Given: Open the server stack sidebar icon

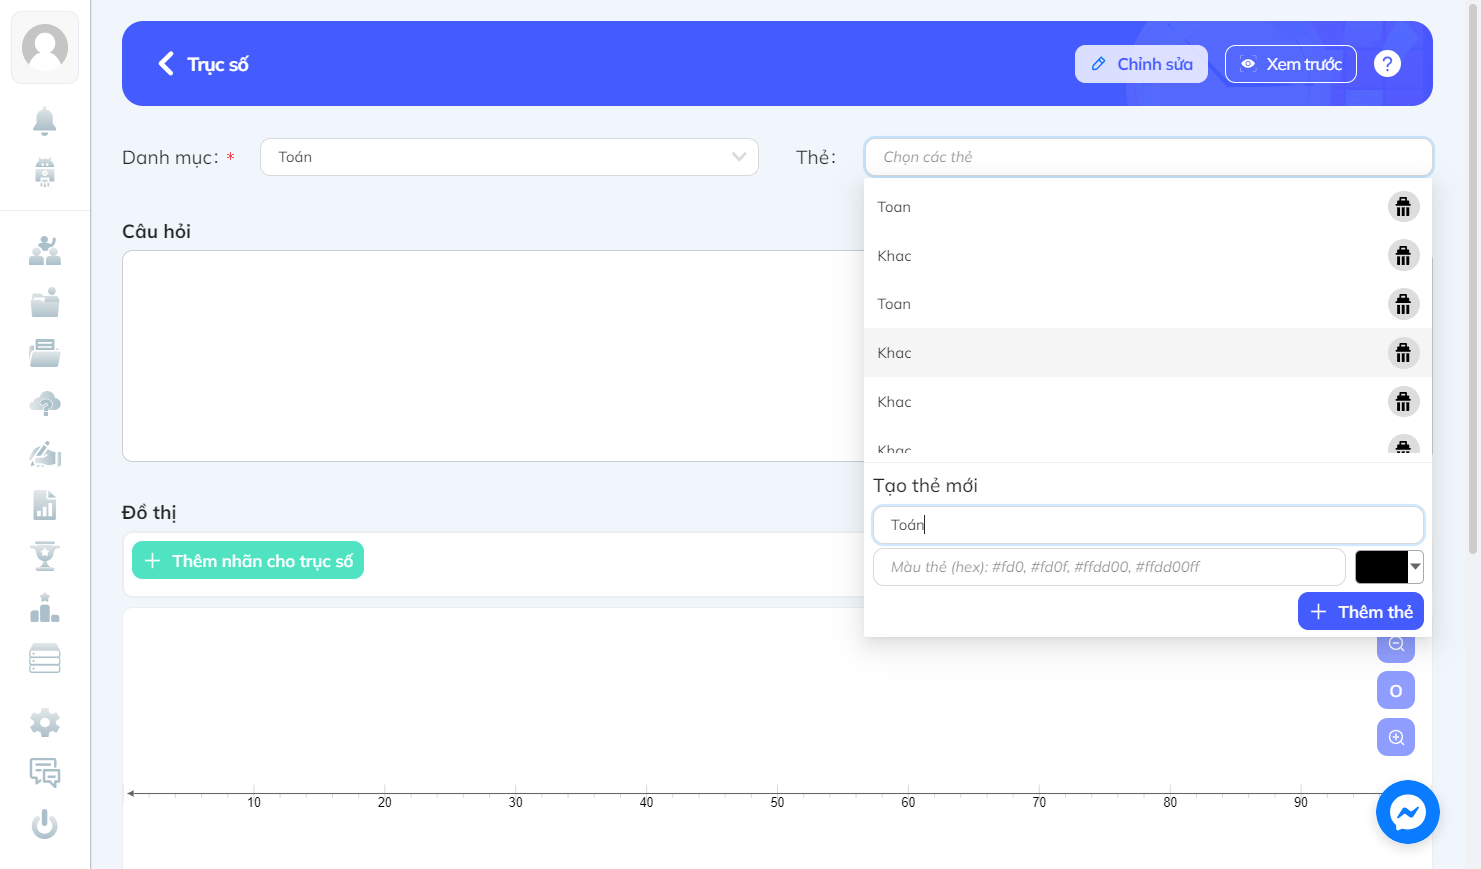Looking at the screenshot, I should 45,658.
